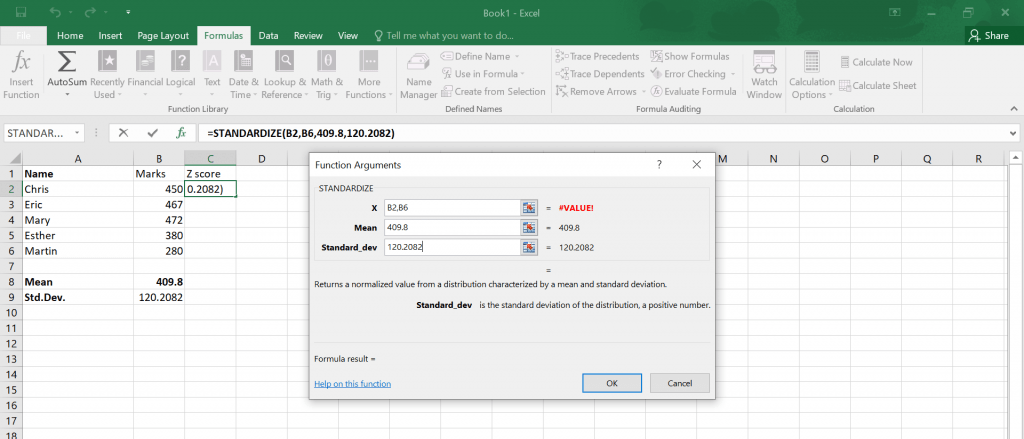This screenshot has height=439, width=1024.
Task: Open the Remove Arrows dropdown arrow
Action: (643, 91)
